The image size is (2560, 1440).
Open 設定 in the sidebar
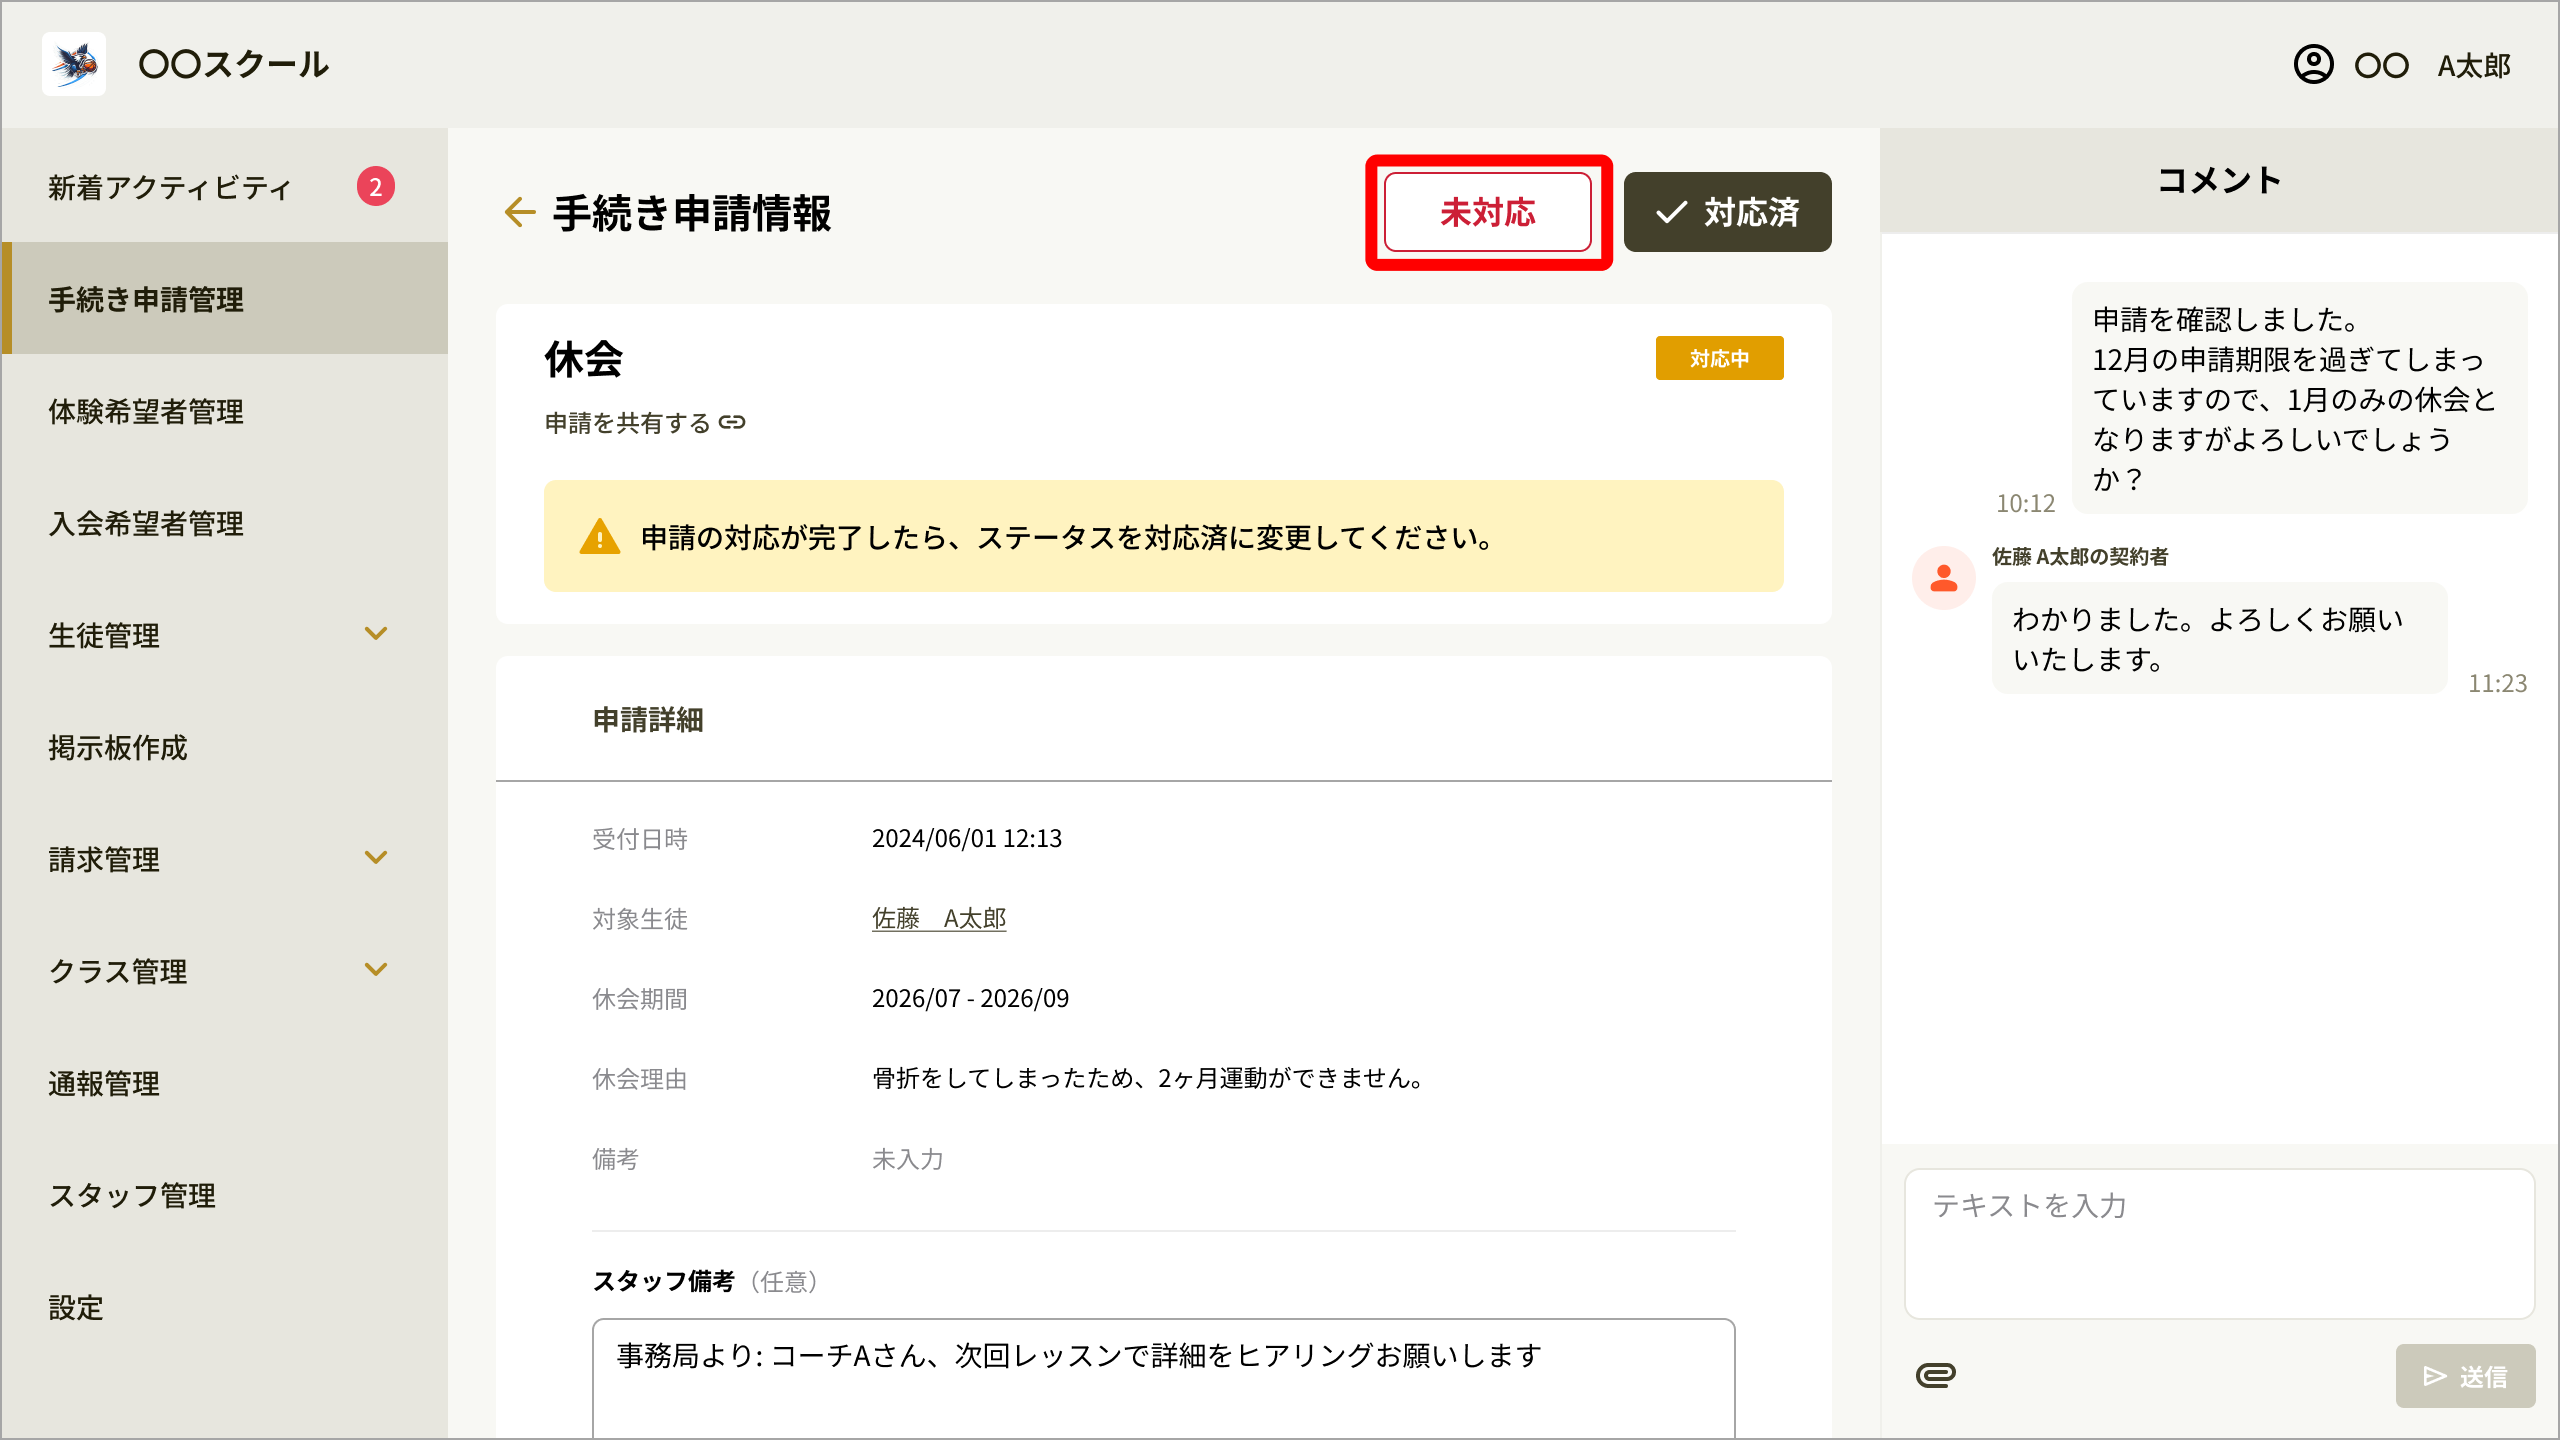[x=224, y=1307]
